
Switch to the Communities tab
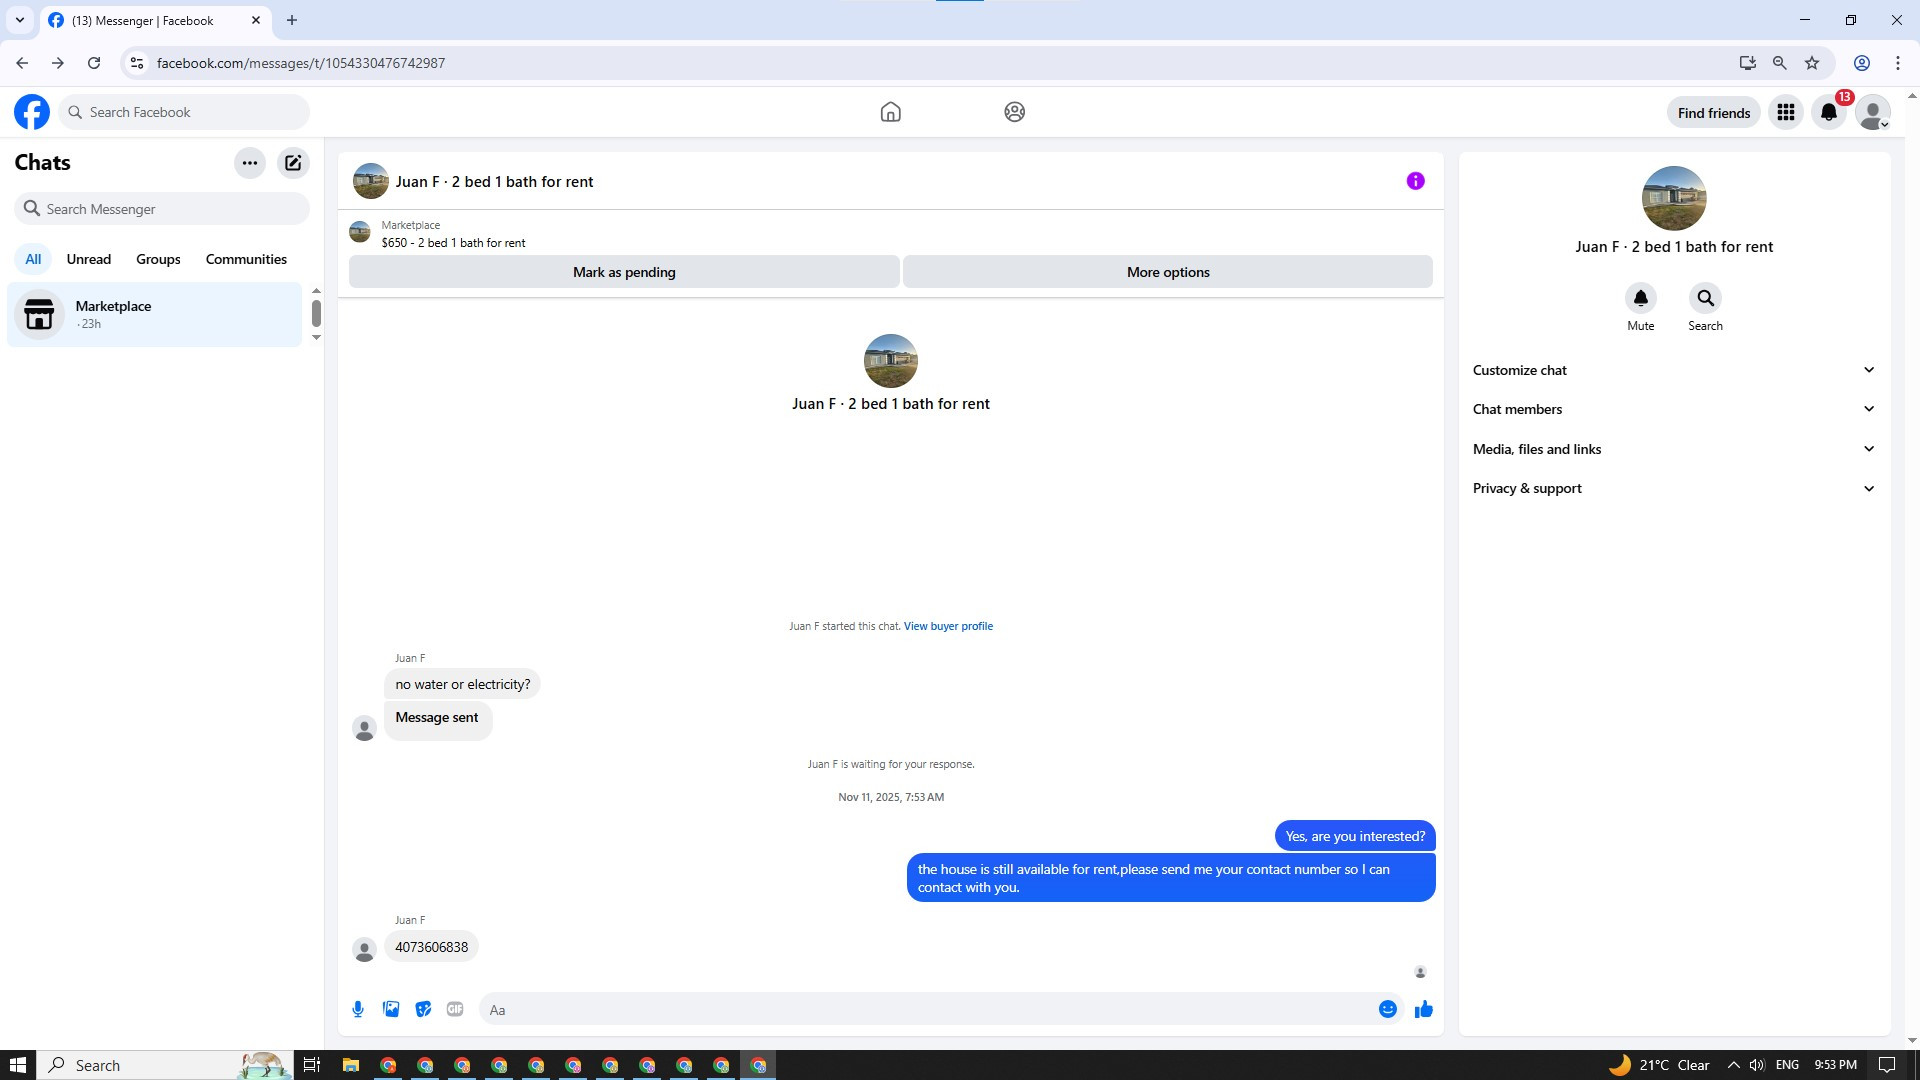(x=246, y=259)
